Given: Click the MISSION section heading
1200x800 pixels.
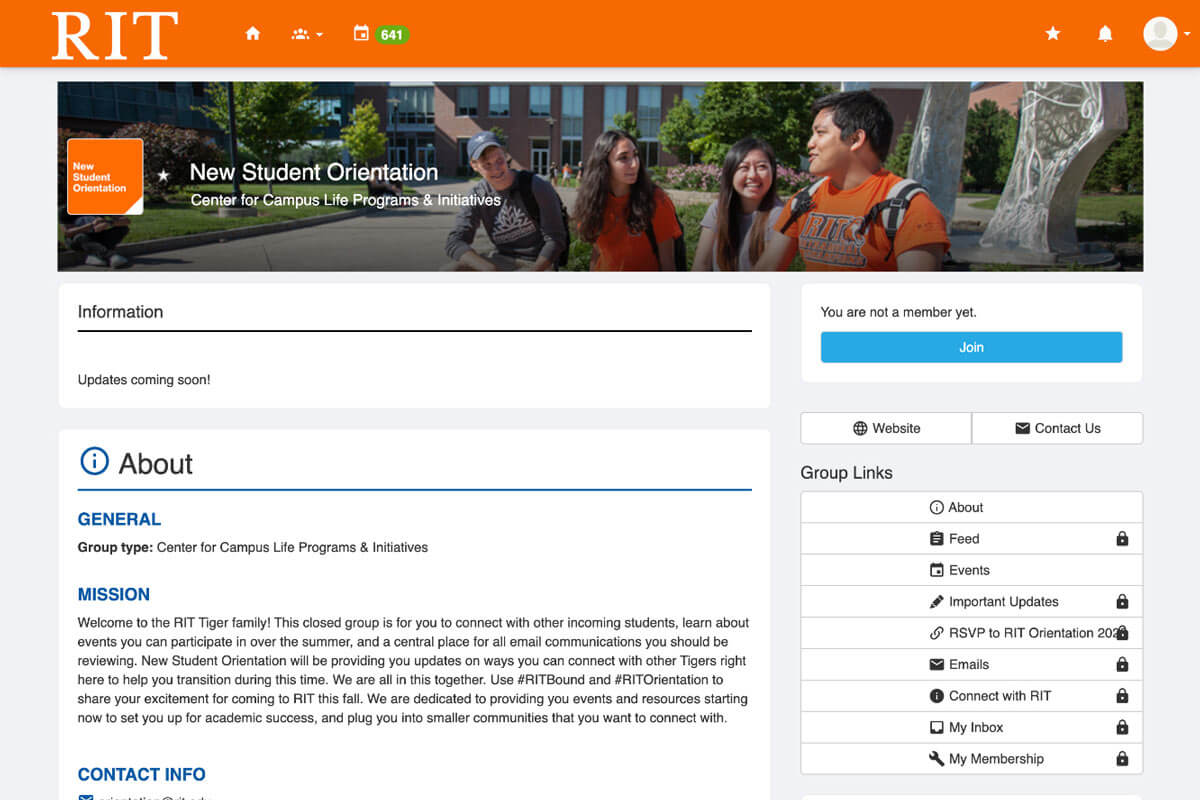Looking at the screenshot, I should coord(114,594).
